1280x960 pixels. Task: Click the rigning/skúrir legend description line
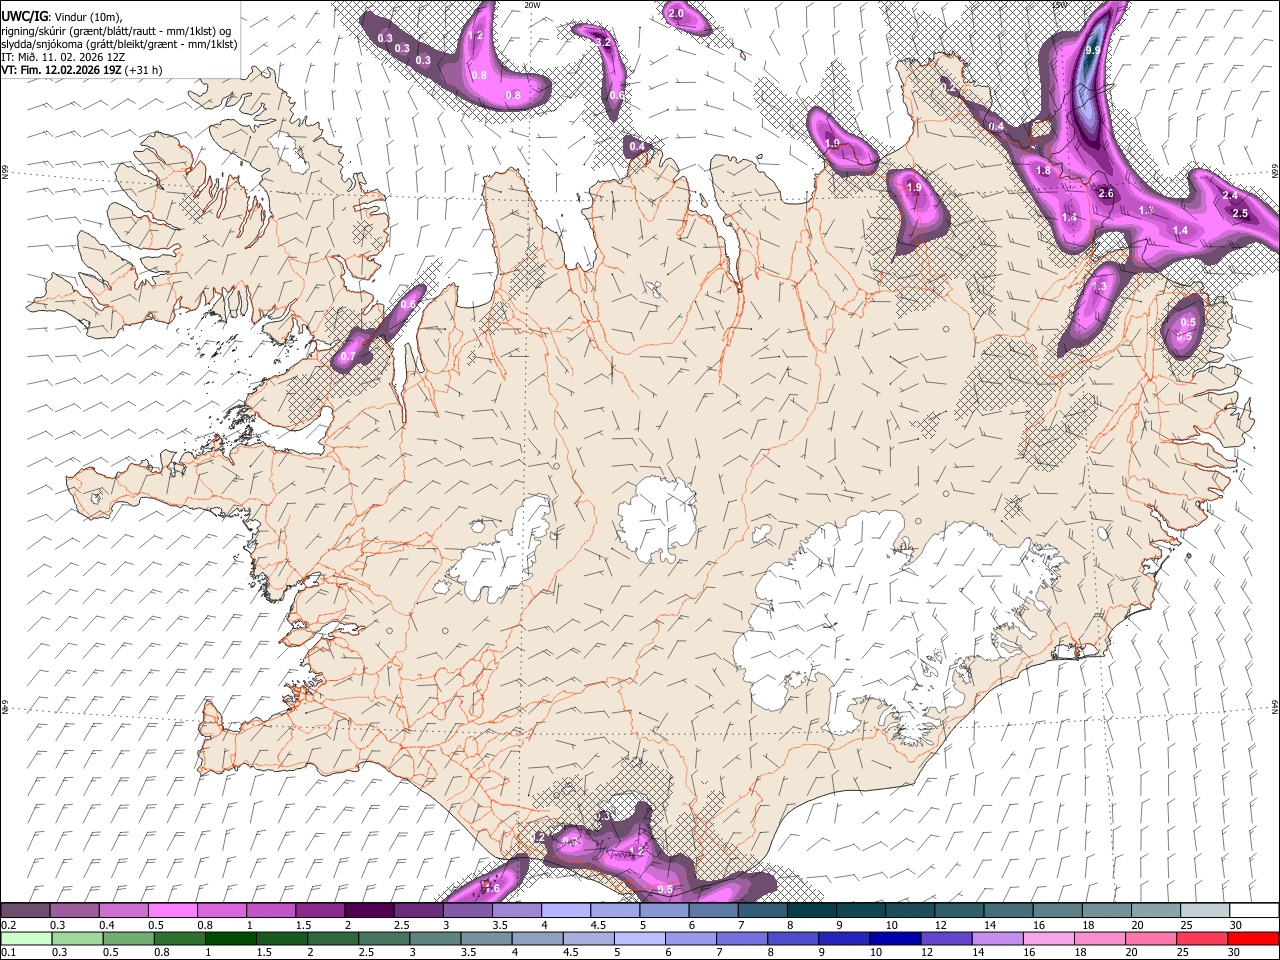(116, 30)
